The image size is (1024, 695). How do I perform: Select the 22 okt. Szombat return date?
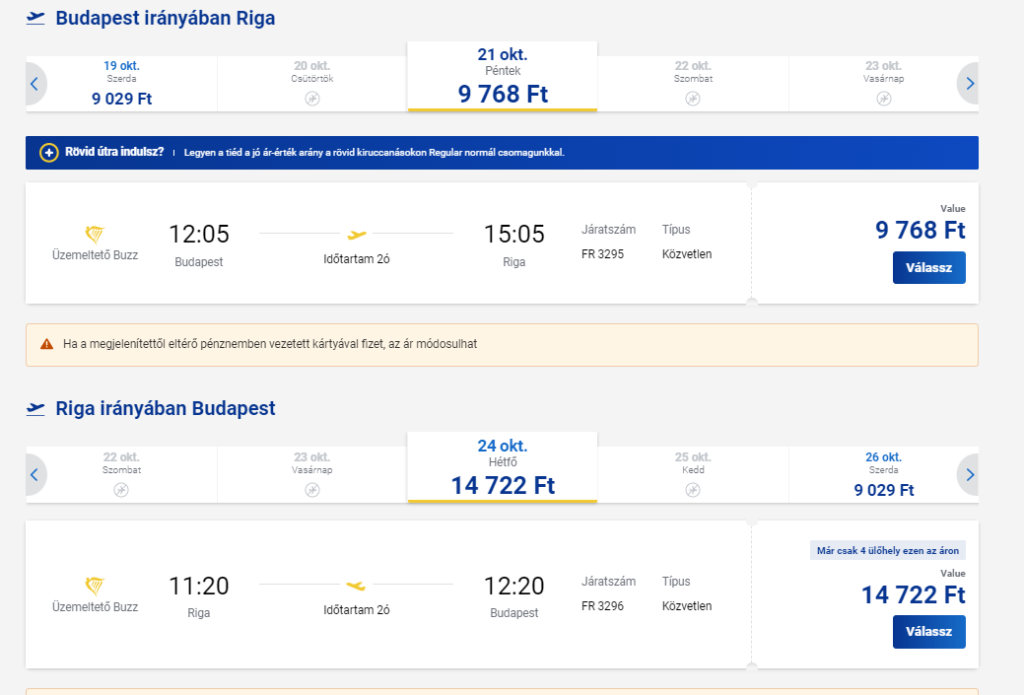121,475
